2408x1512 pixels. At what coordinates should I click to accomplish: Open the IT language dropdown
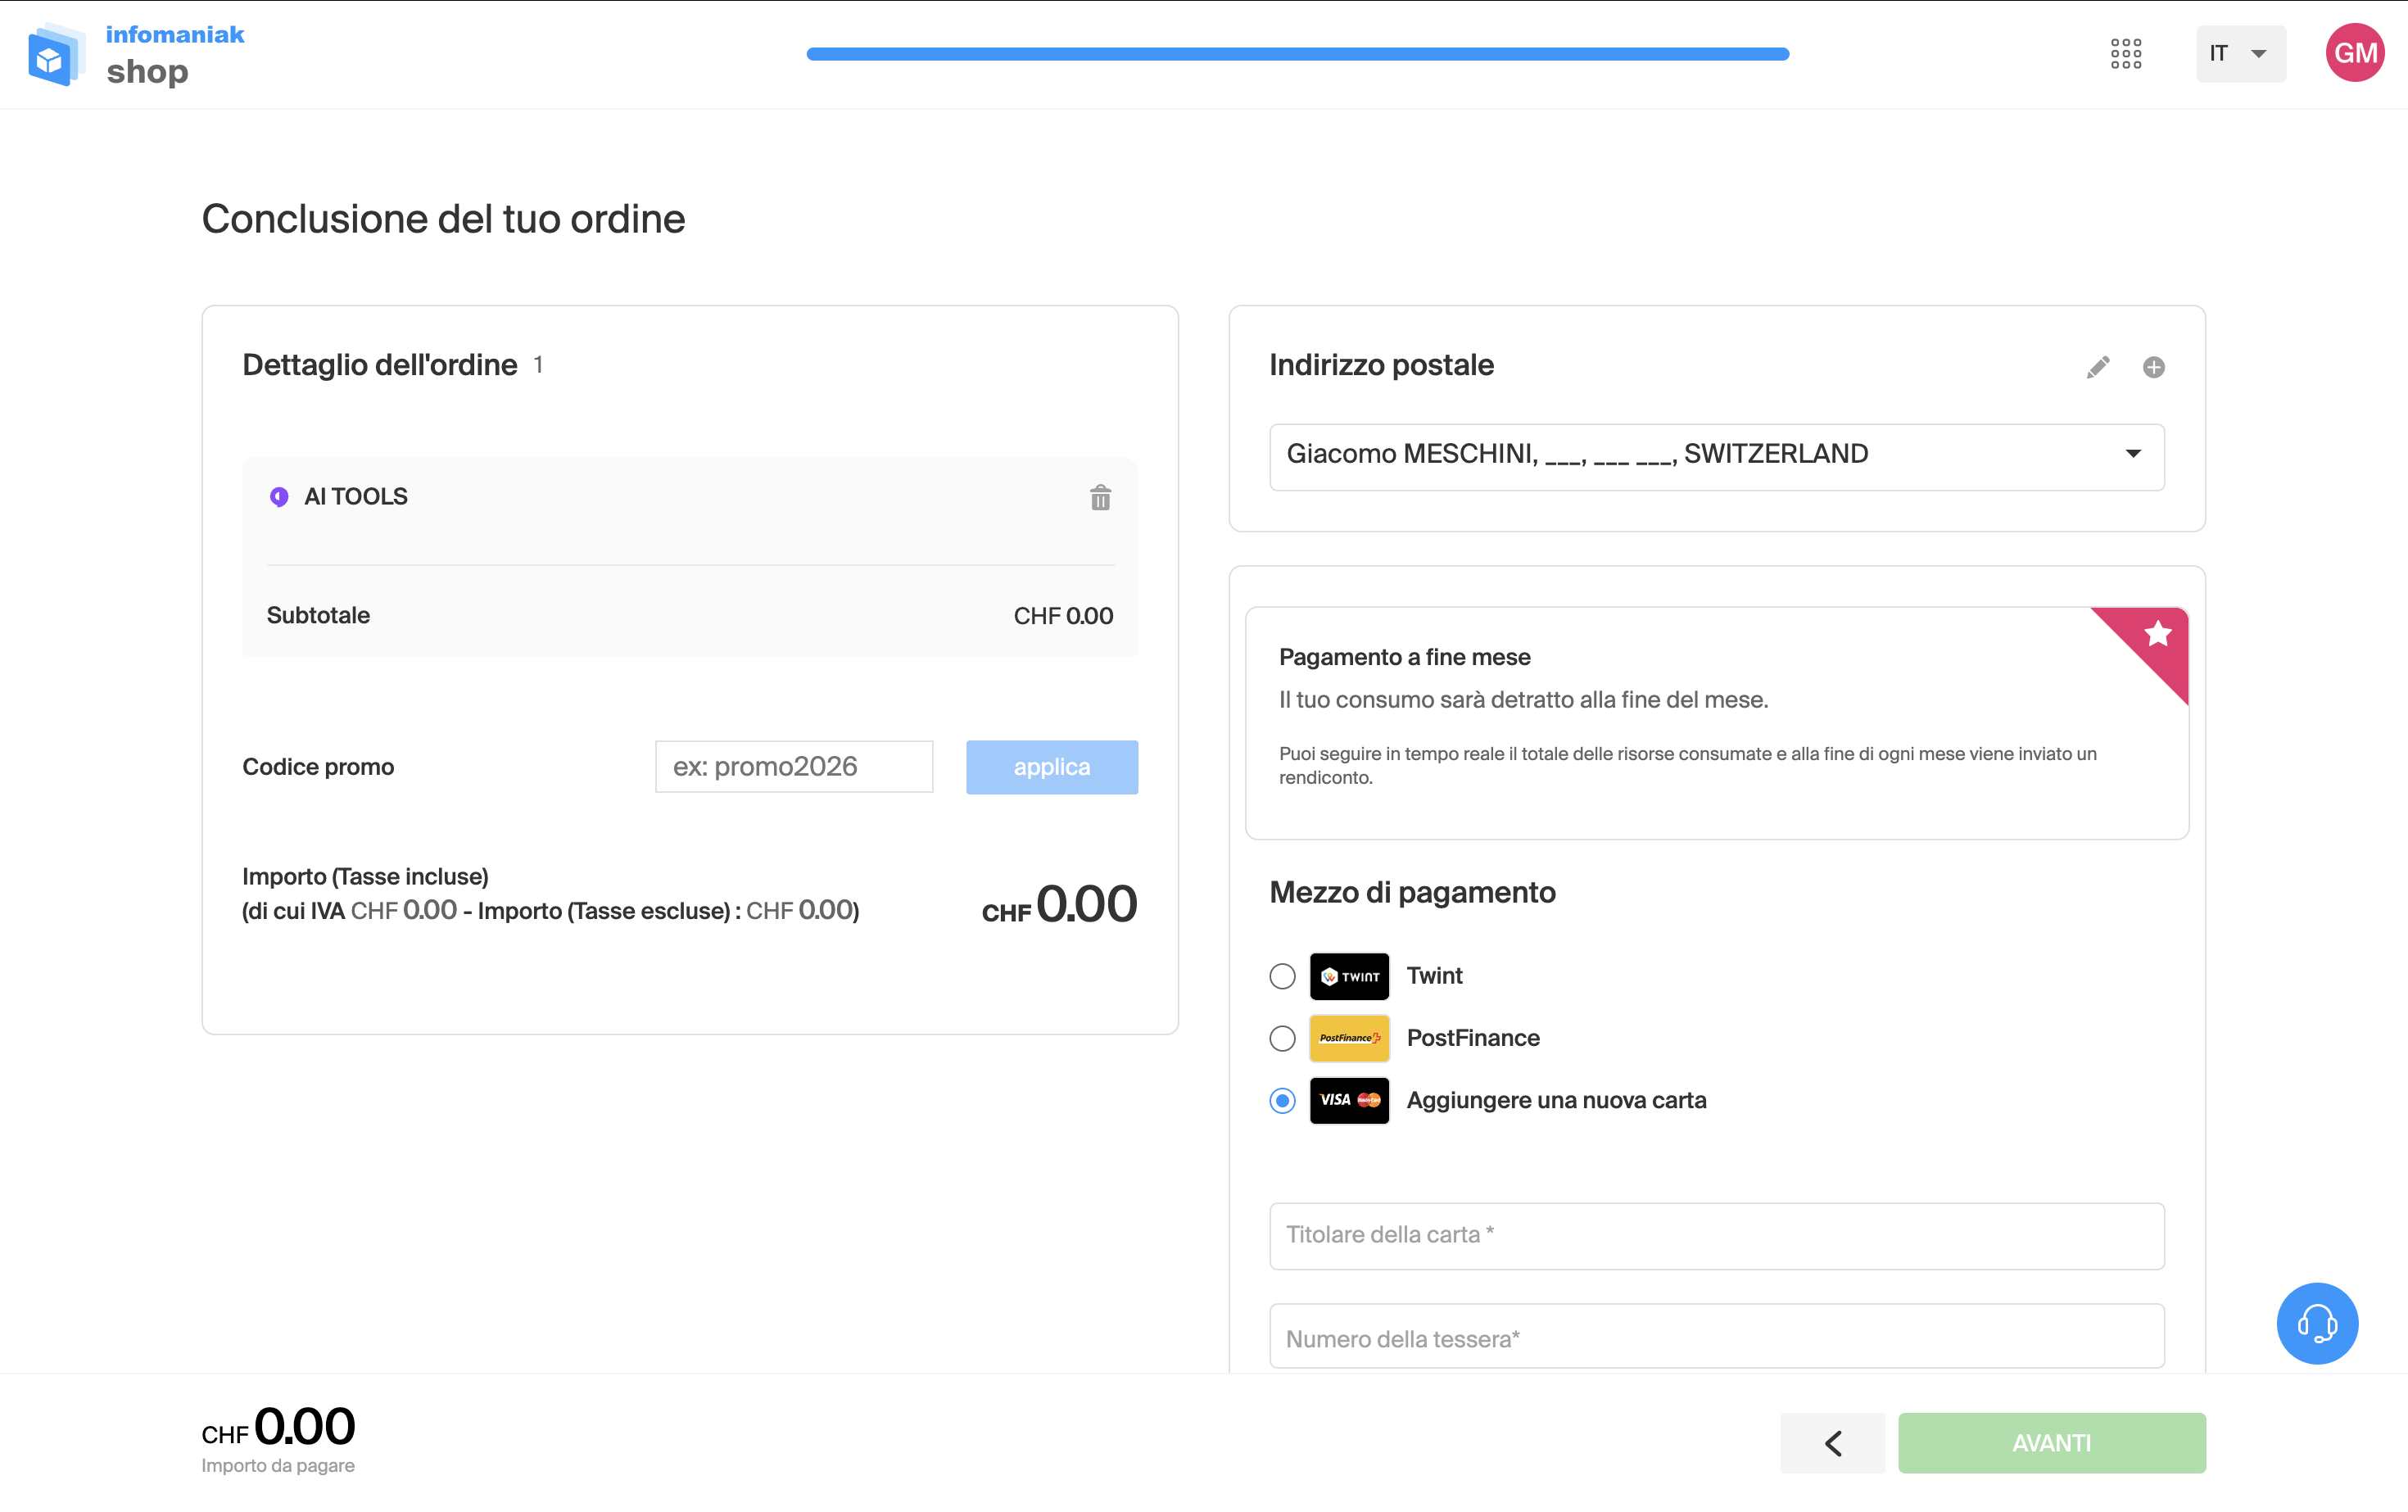pyautogui.click(x=2240, y=54)
